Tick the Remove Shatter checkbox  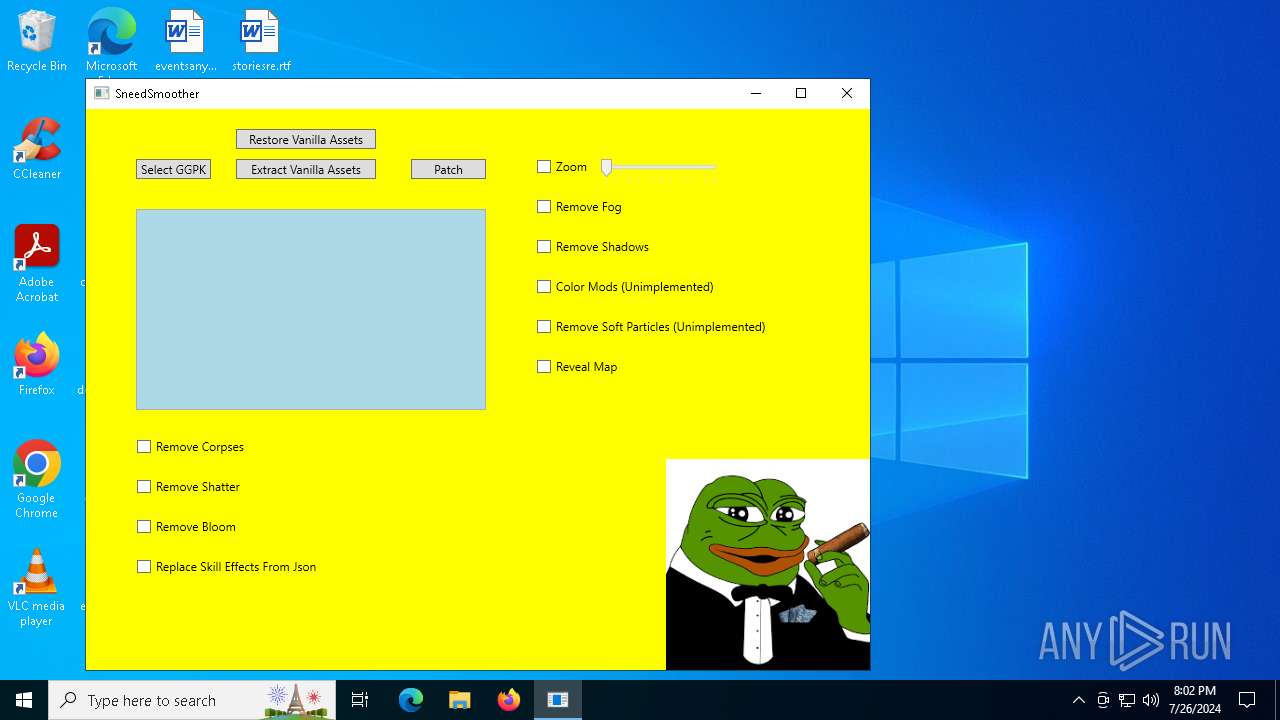click(x=144, y=487)
